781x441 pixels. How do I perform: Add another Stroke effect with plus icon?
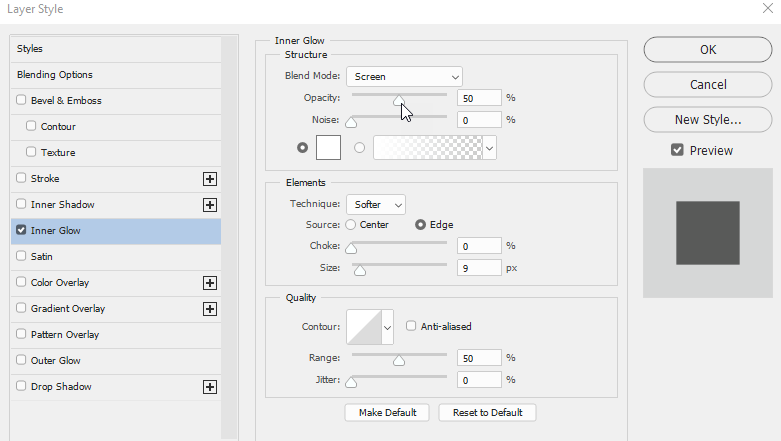(210, 179)
